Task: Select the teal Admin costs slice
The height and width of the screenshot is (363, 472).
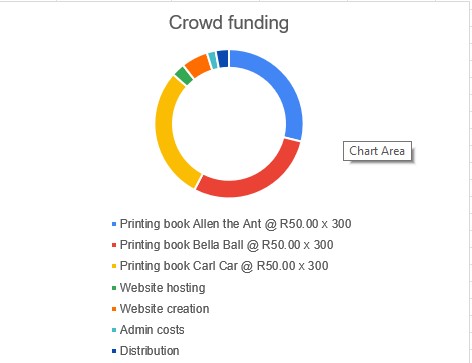Action: pos(213,60)
